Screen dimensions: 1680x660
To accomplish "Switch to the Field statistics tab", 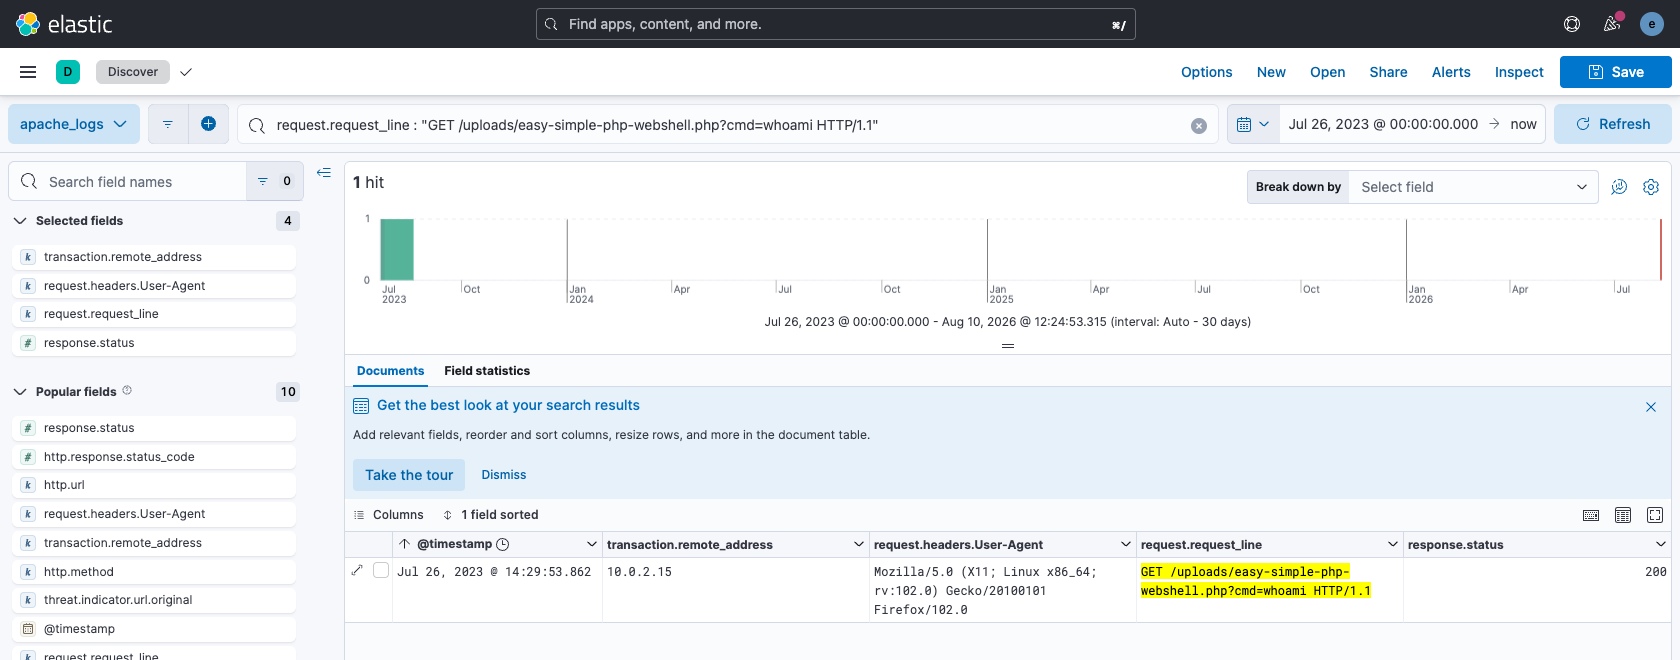I will click(x=487, y=371).
